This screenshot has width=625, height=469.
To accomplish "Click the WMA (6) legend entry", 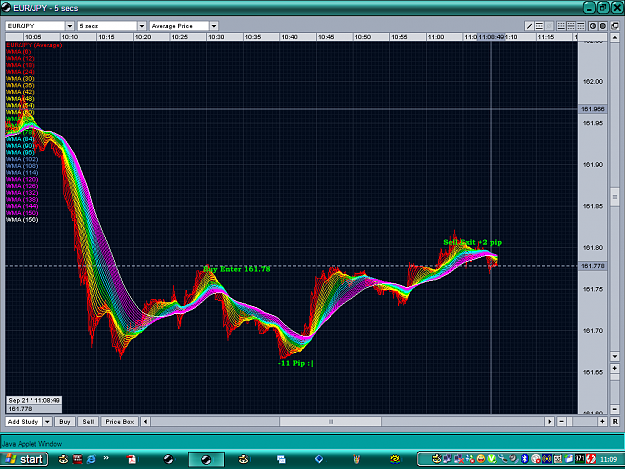I will [18, 52].
